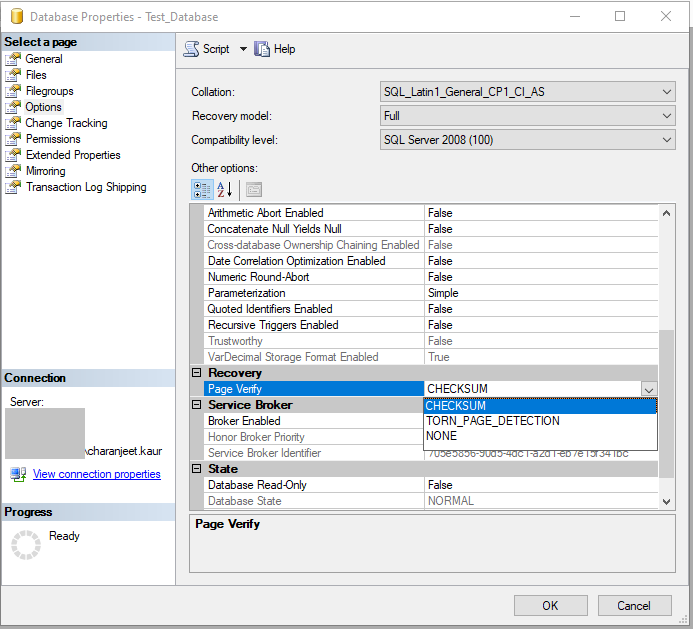Screen dimensions: 693x629
Task: Click the Filegroups page icon
Action: click(x=13, y=91)
